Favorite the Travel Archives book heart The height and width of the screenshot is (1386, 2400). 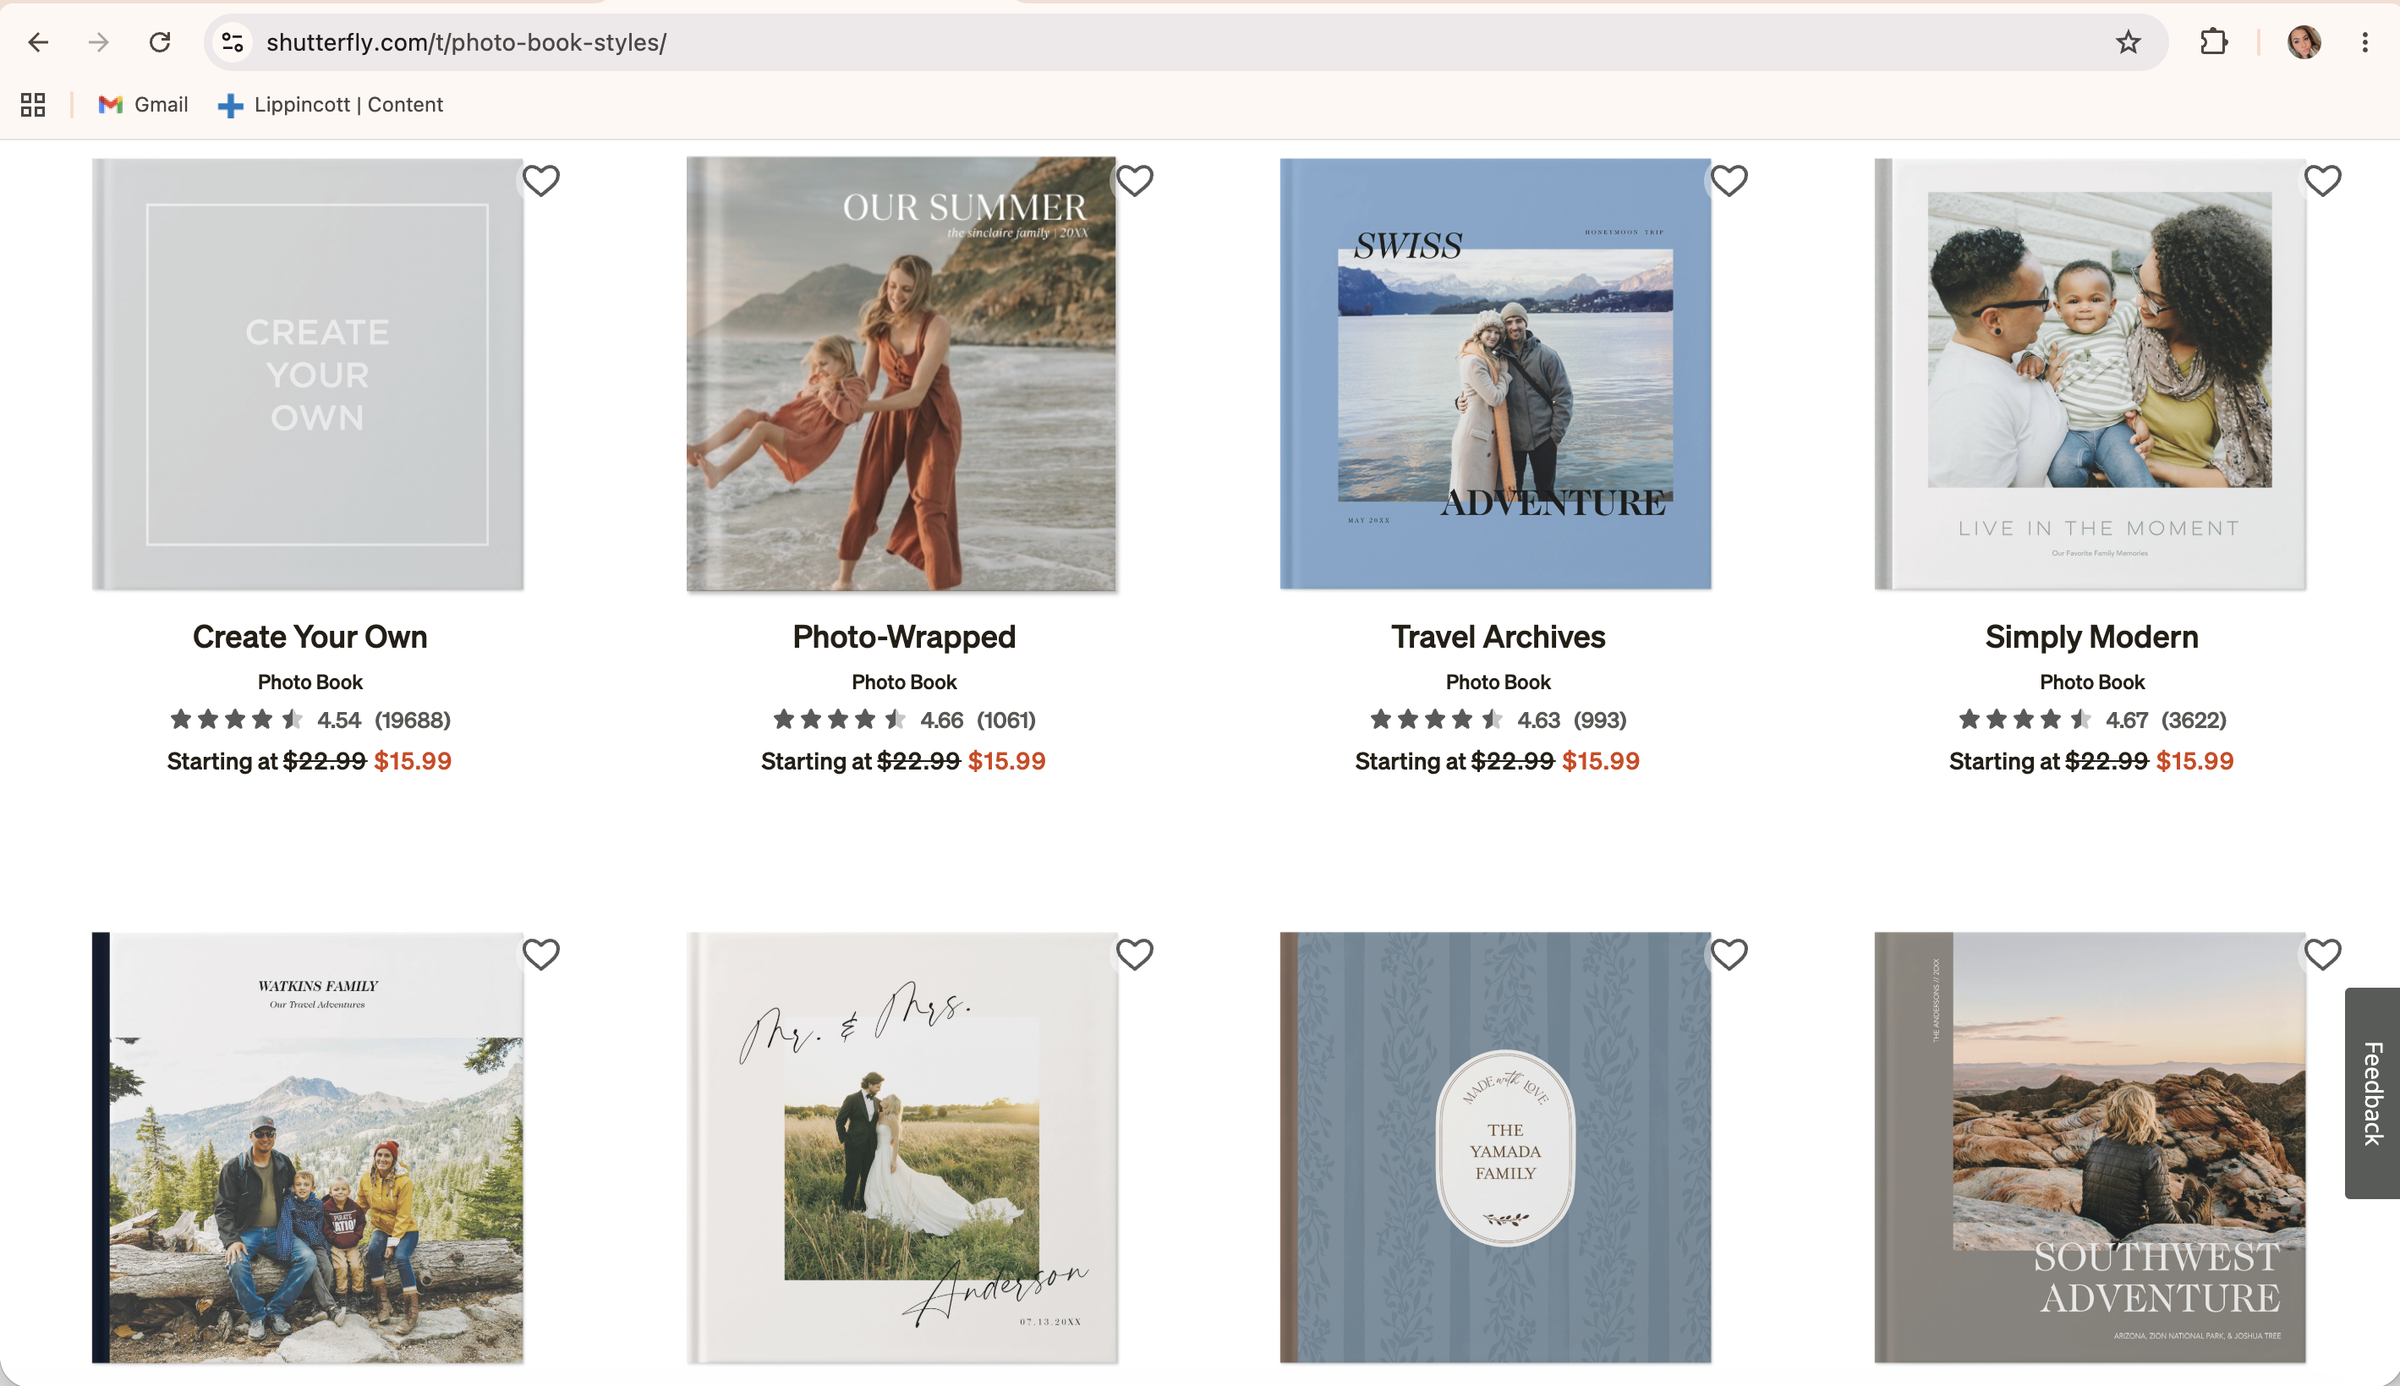(x=1729, y=181)
